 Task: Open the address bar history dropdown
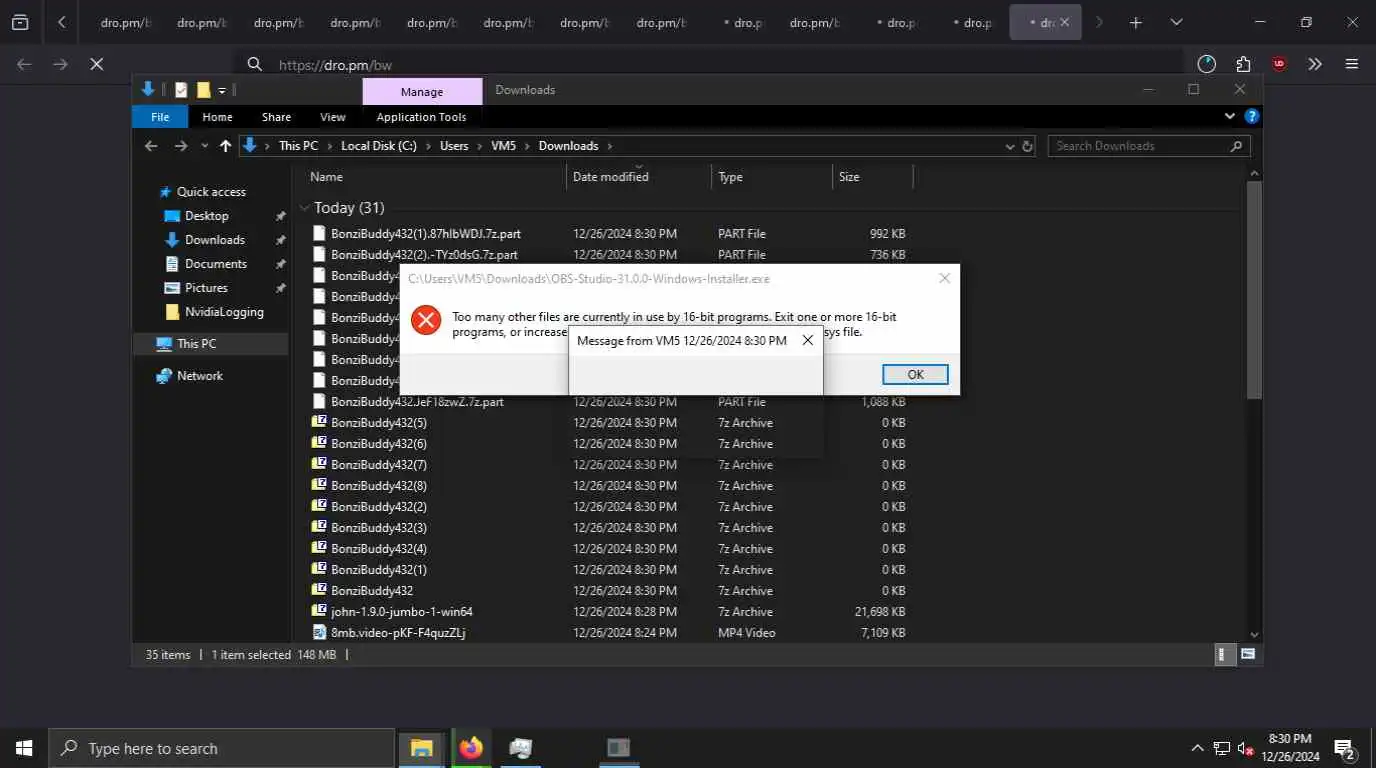(x=1009, y=146)
